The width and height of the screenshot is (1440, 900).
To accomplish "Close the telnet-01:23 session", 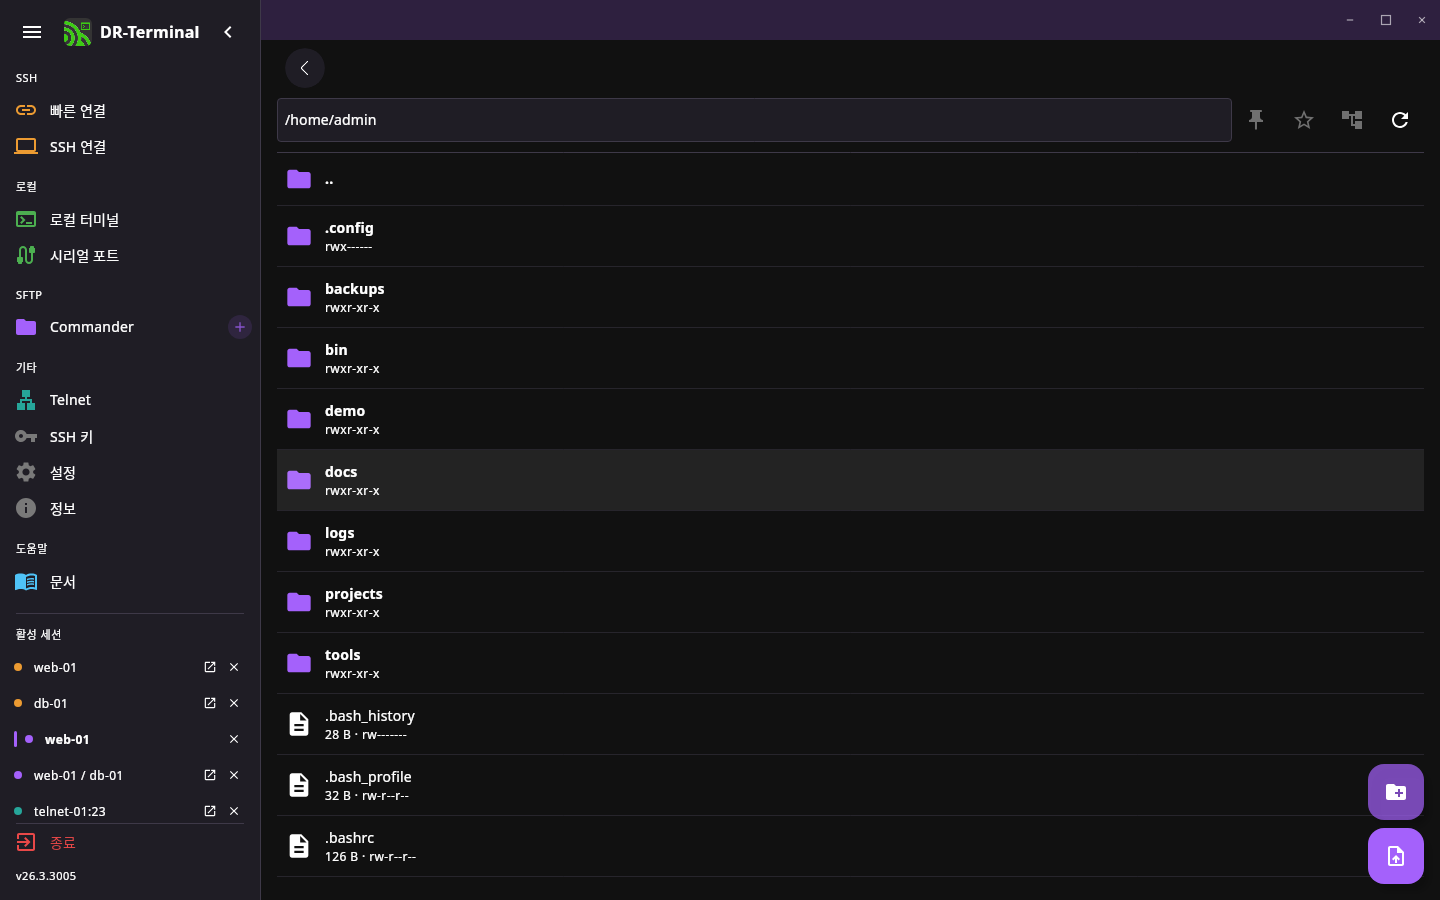I will coord(234,811).
